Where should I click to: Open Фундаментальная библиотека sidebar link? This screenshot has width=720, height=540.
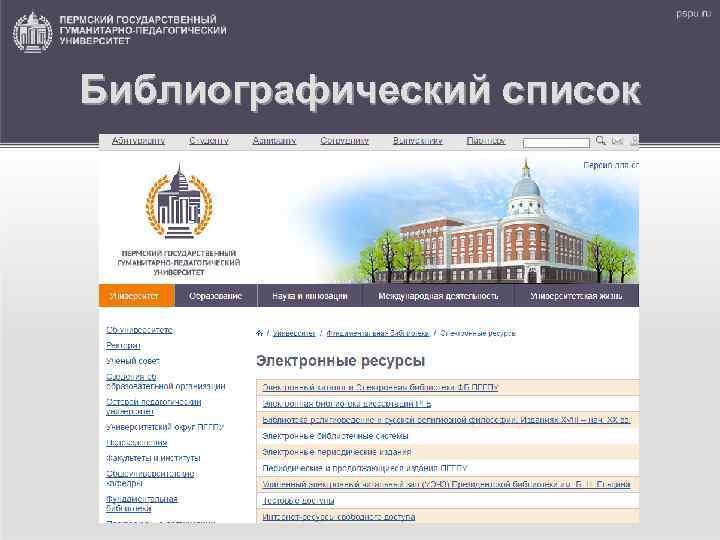(141, 503)
